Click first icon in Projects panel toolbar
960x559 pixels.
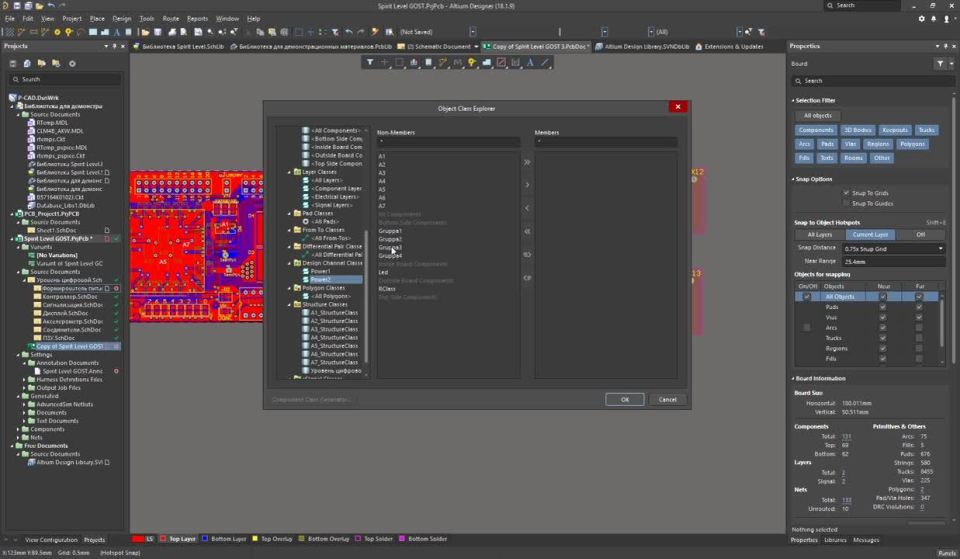(13, 63)
